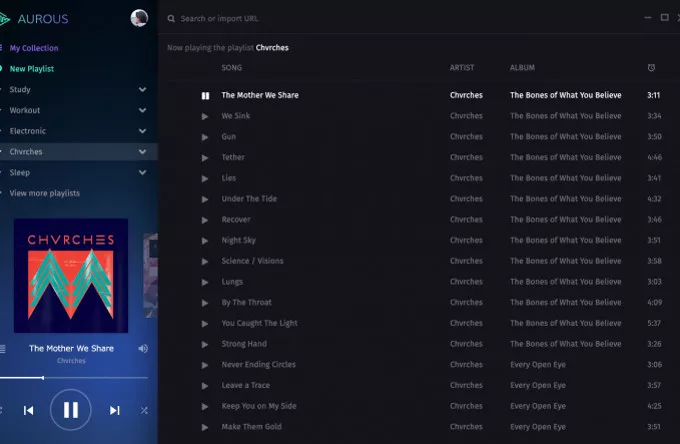Select the Electronic playlist in the sidebar
Viewport: 680px width, 444px height.
(x=28, y=131)
